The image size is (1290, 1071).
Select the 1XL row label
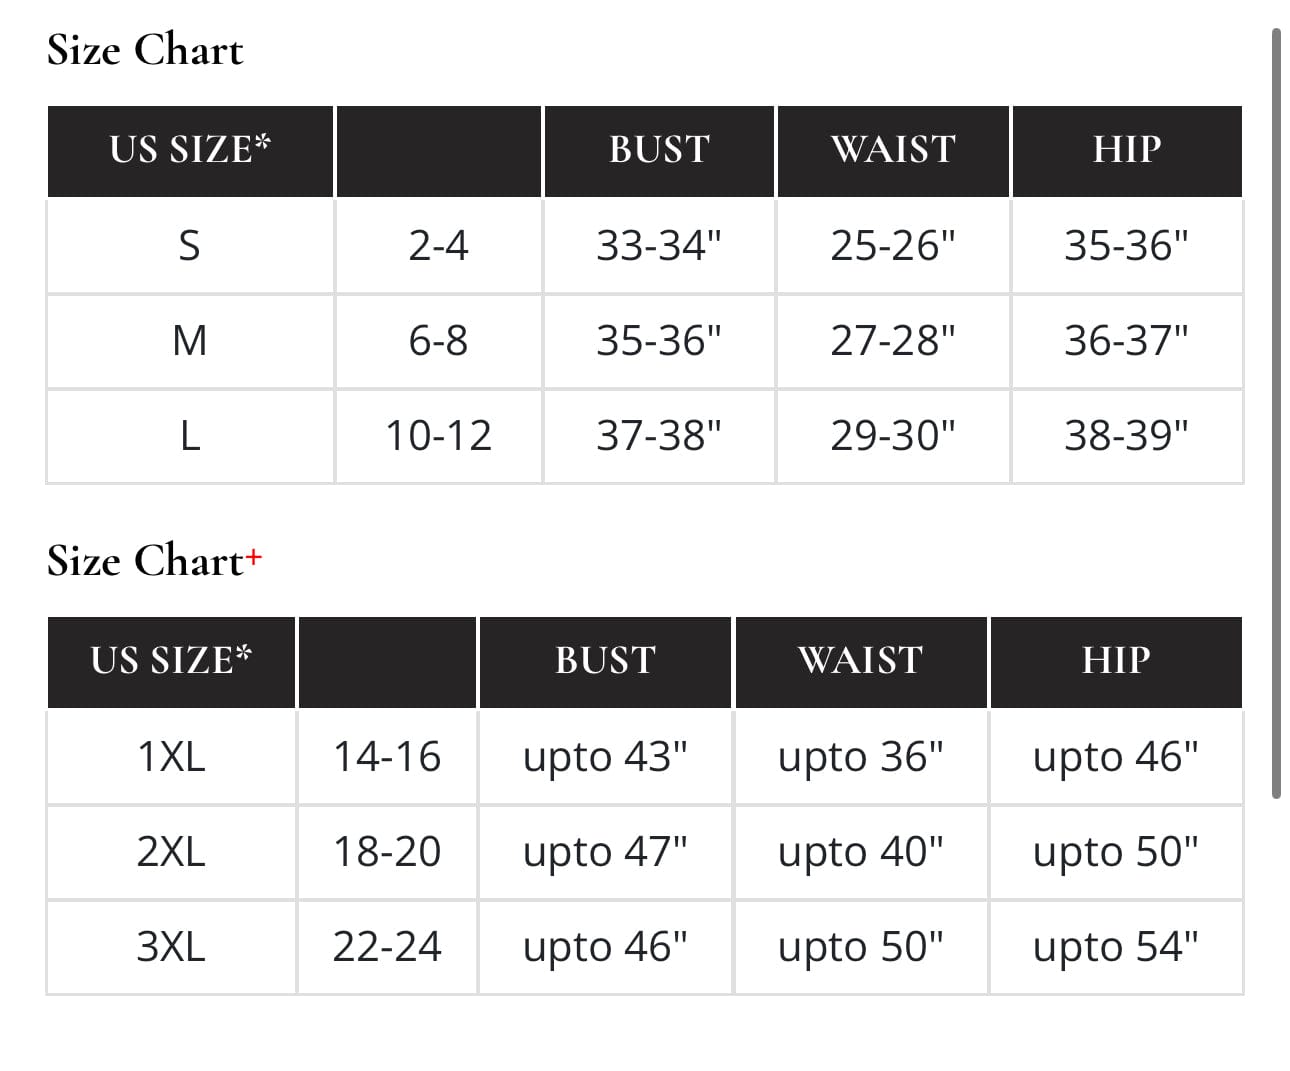pos(171,757)
